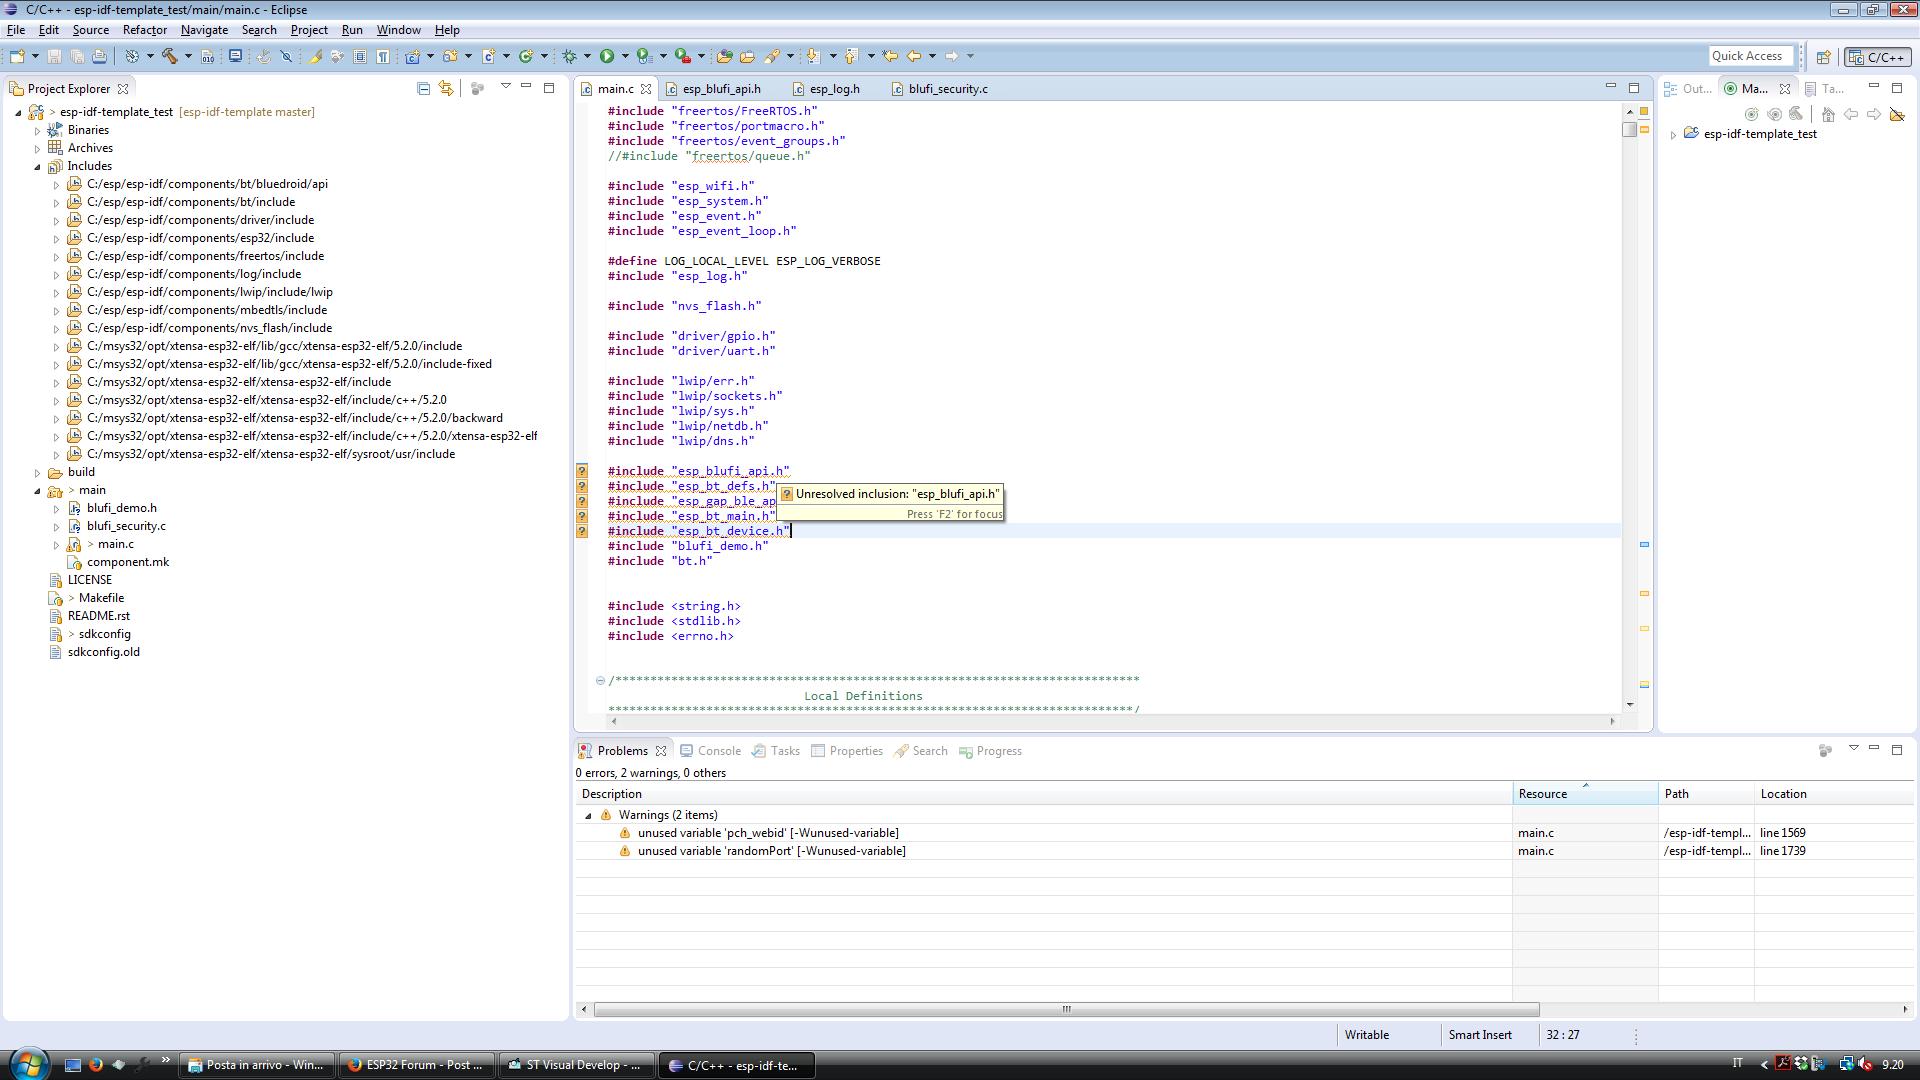This screenshot has width=1920, height=1080.
Task: Click the green Run play icon
Action: click(607, 56)
